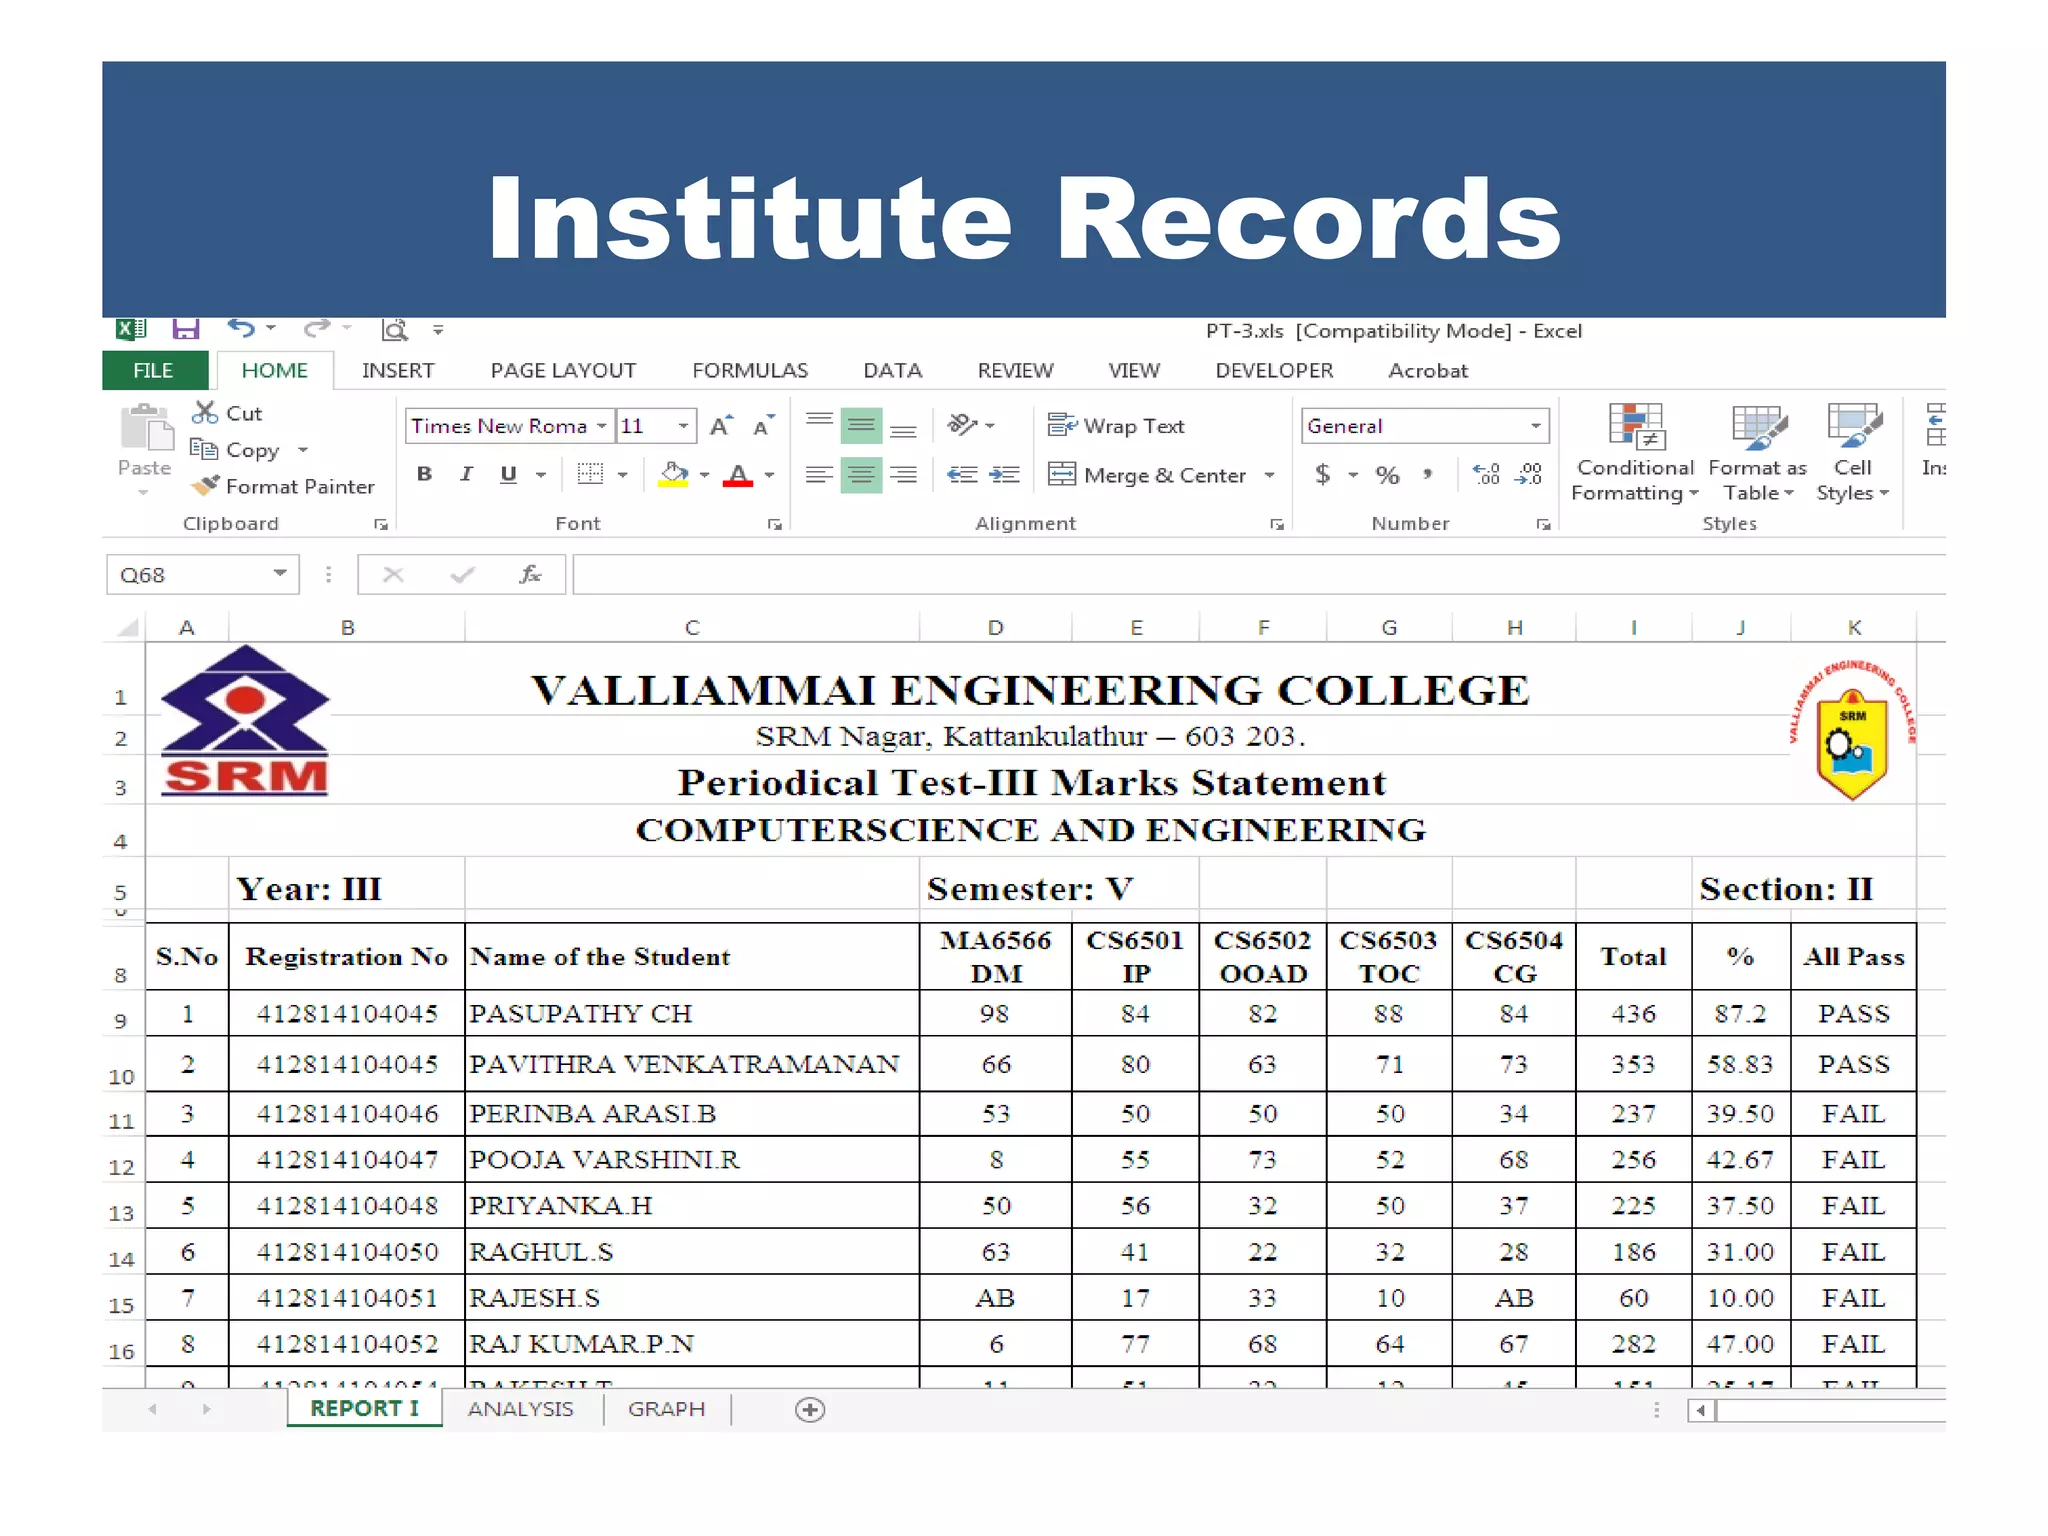Click the Undo arrow icon
The height and width of the screenshot is (1536, 2048).
click(x=241, y=329)
